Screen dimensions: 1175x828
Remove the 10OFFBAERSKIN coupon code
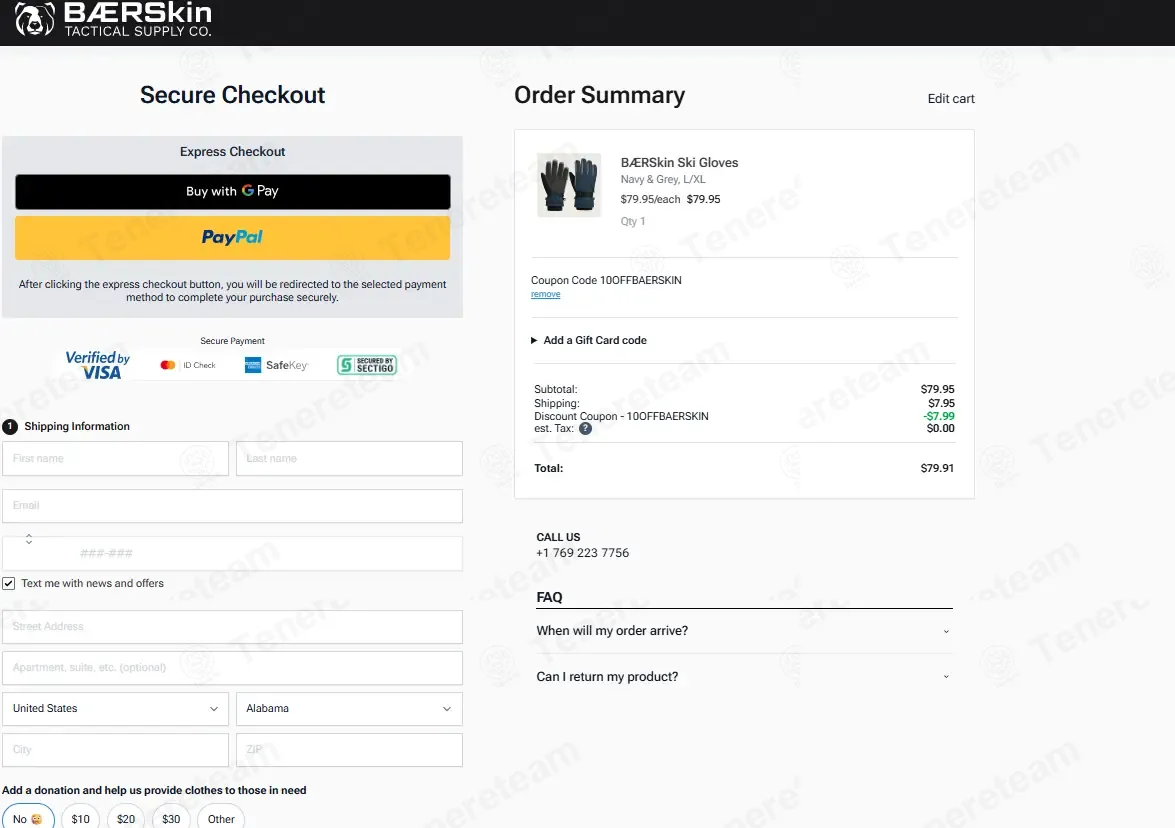coord(546,294)
